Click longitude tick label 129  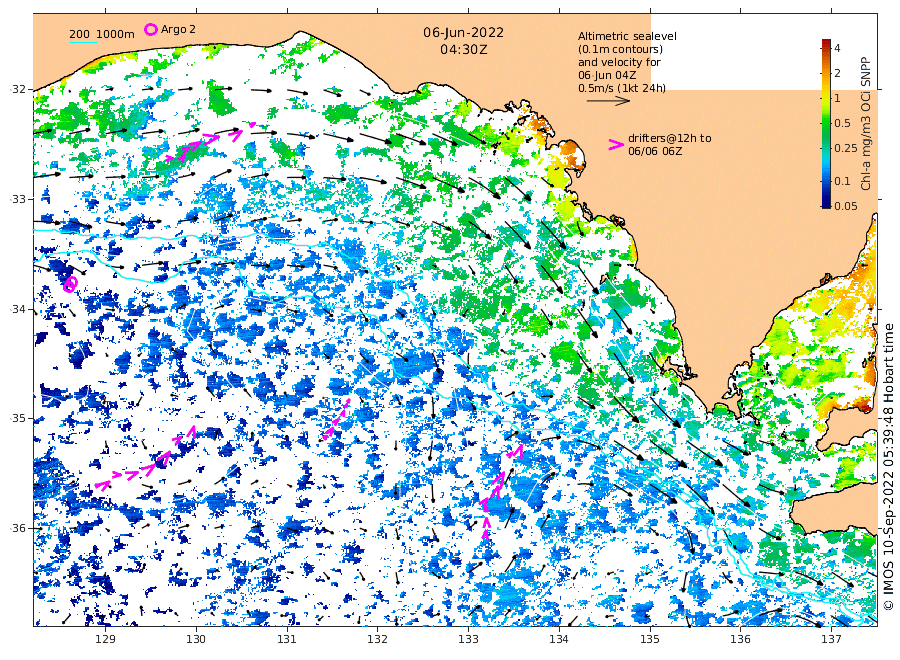point(106,639)
